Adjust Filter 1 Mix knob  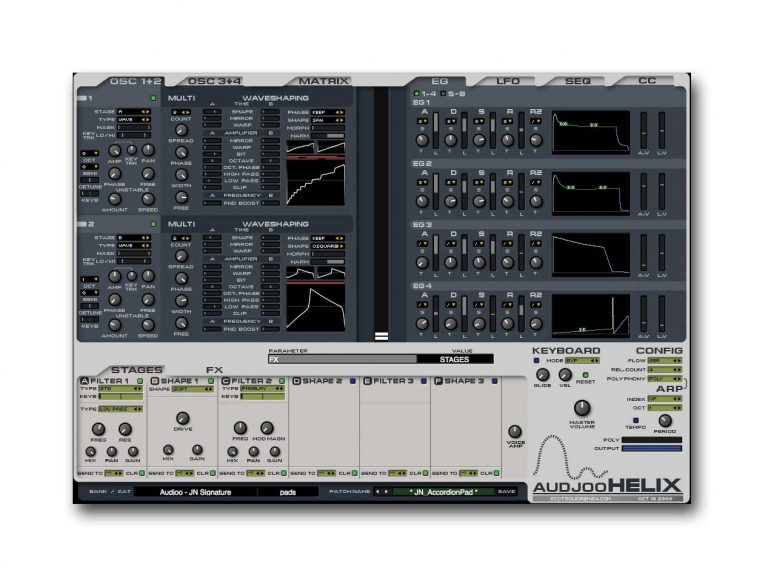pos(91,451)
